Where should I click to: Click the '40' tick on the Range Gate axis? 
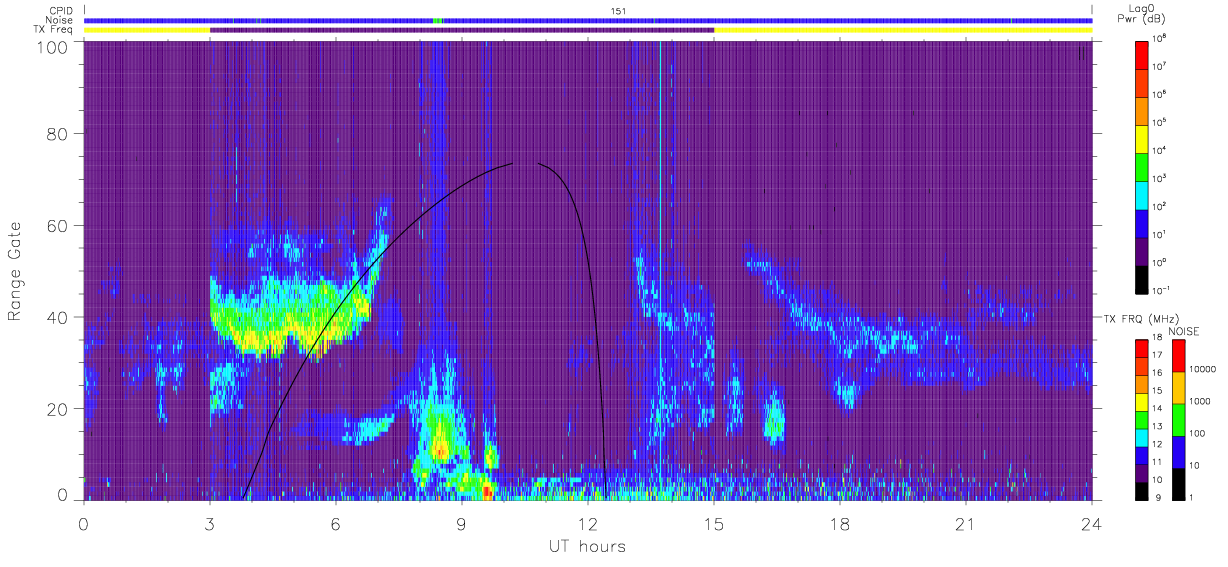pos(57,317)
